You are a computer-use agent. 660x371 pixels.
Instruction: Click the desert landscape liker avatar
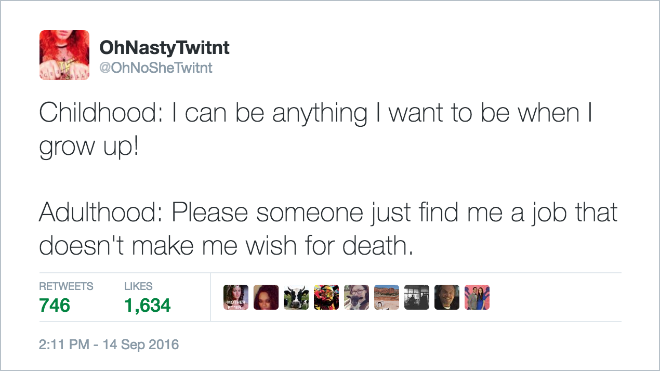(386, 297)
